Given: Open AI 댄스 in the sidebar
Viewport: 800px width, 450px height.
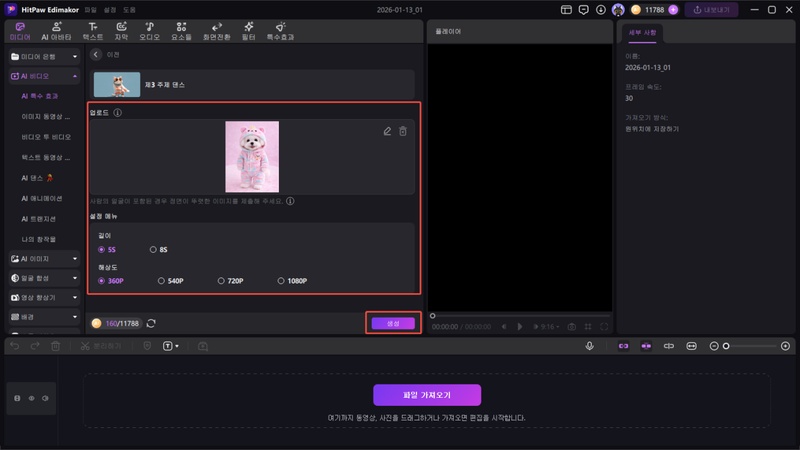Looking at the screenshot, I should pos(37,178).
